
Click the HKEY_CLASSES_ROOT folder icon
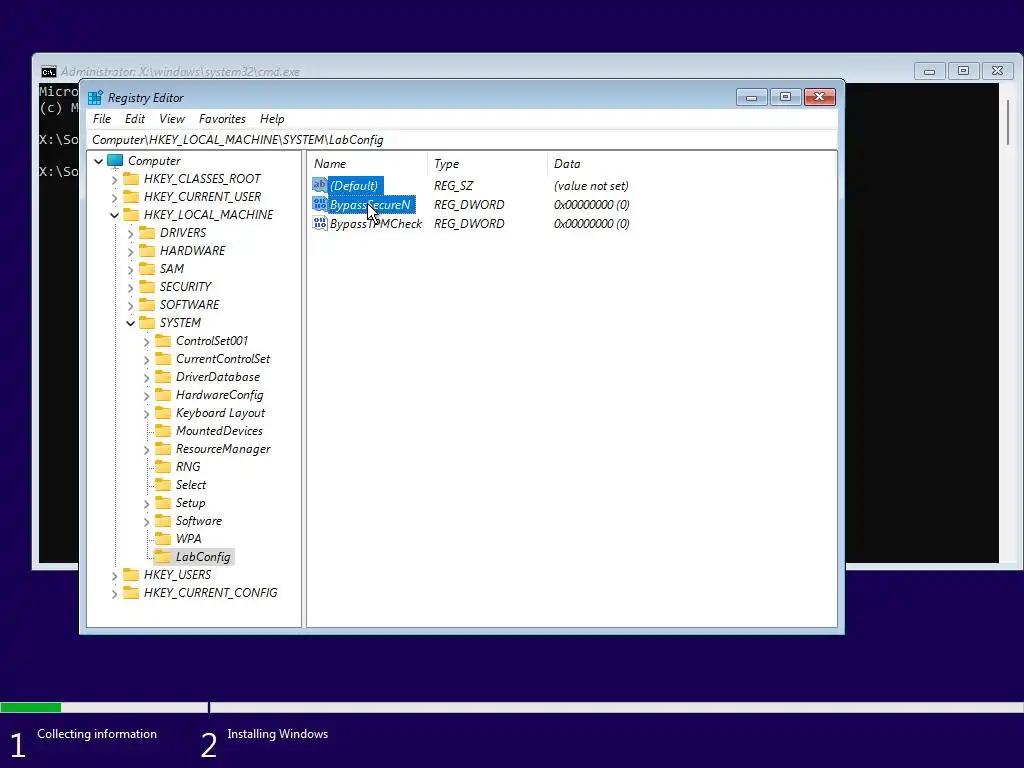tap(131, 178)
